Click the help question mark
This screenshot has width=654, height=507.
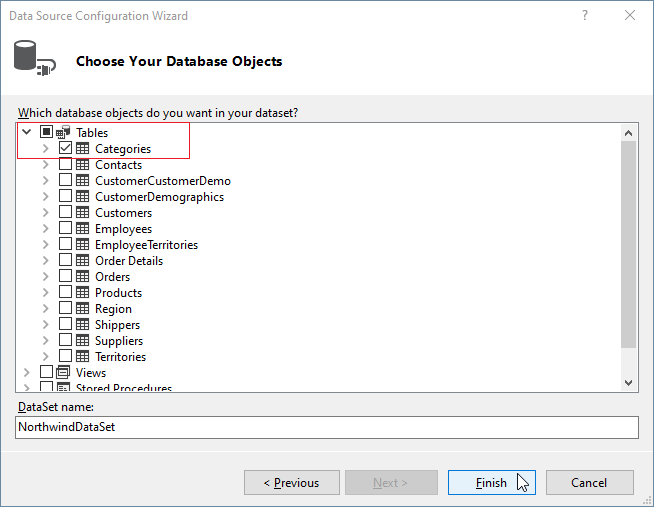pos(585,15)
